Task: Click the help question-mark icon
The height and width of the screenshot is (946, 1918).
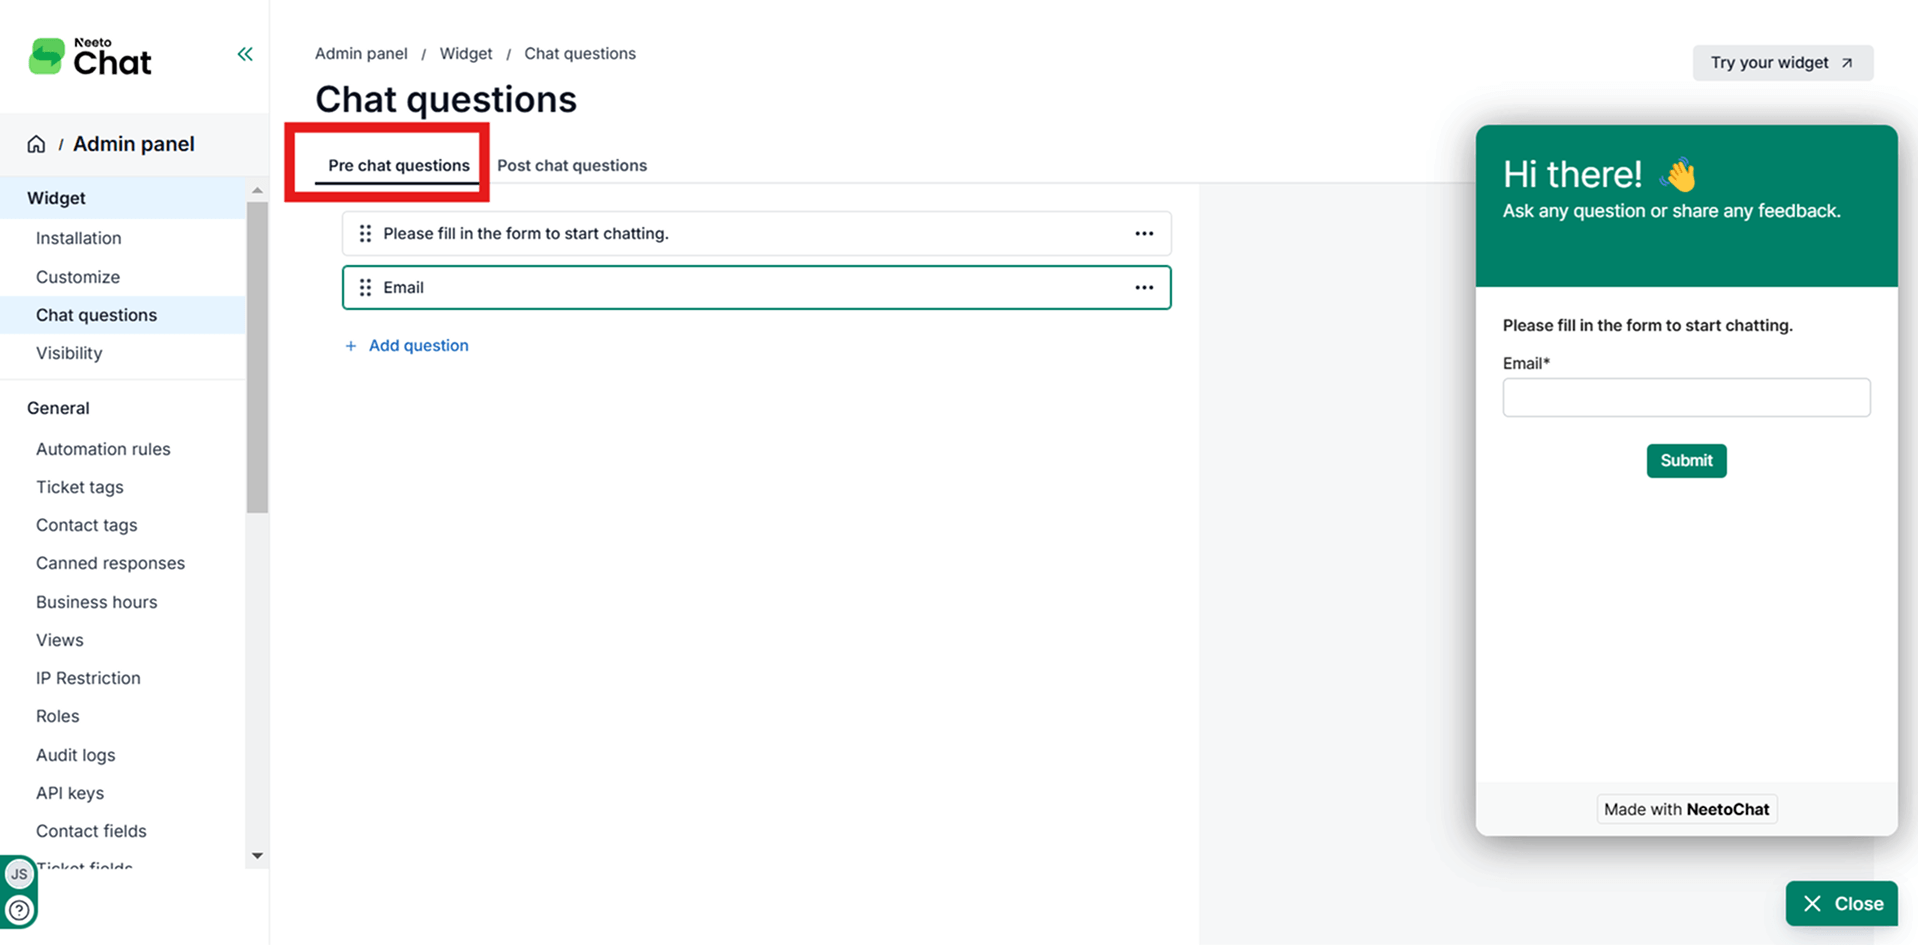Action: pyautogui.click(x=19, y=910)
